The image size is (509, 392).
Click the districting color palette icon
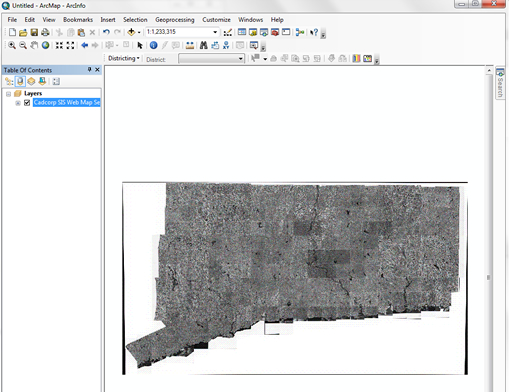tap(356, 59)
